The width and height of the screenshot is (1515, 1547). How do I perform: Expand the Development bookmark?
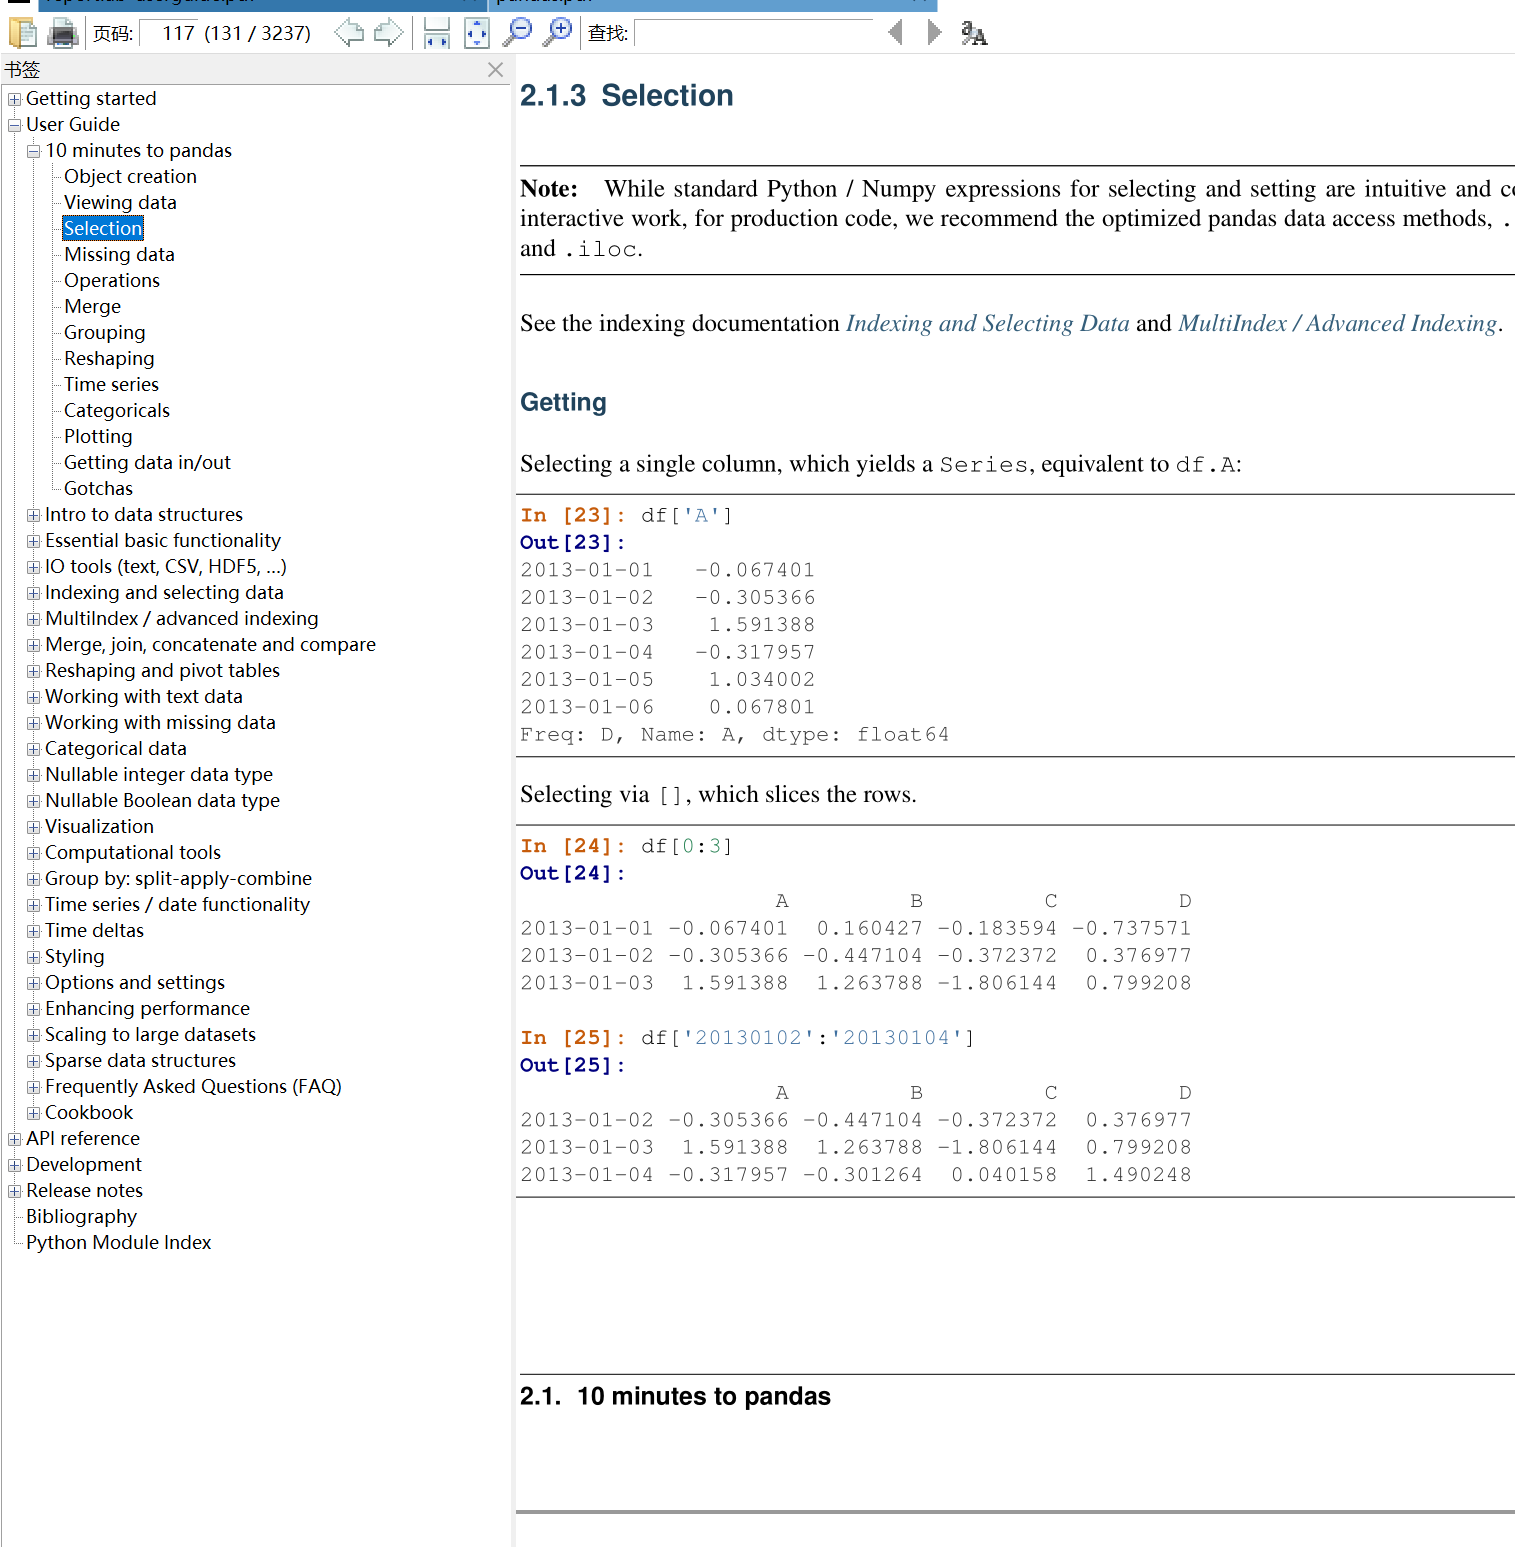[14, 1165]
